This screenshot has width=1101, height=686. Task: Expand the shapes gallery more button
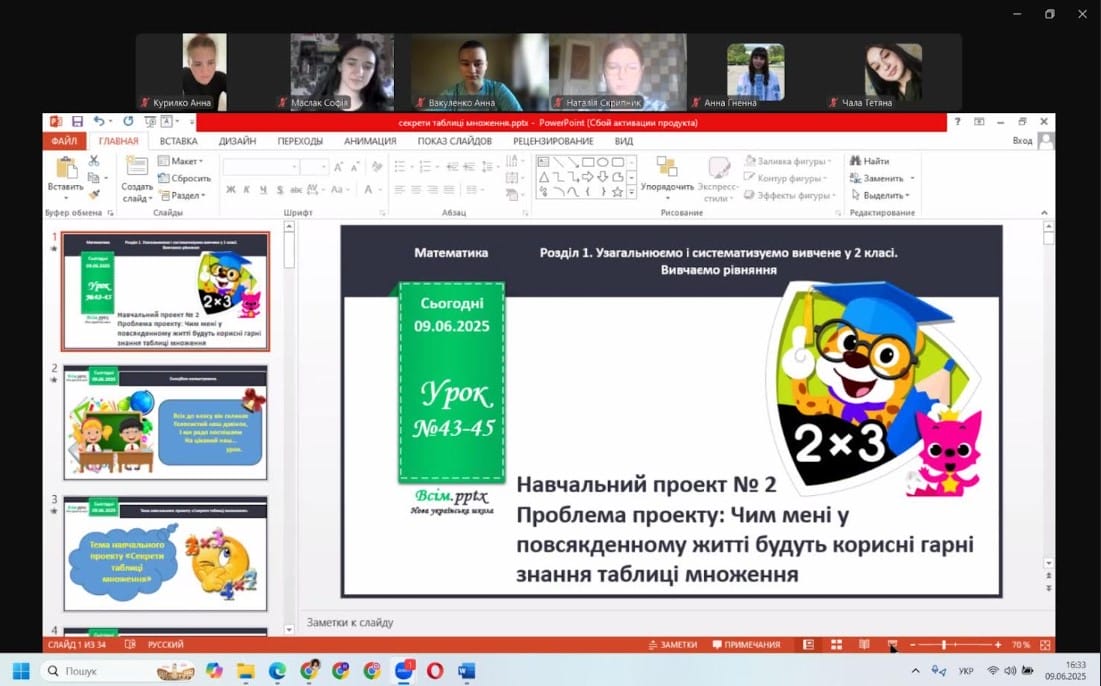click(x=631, y=192)
